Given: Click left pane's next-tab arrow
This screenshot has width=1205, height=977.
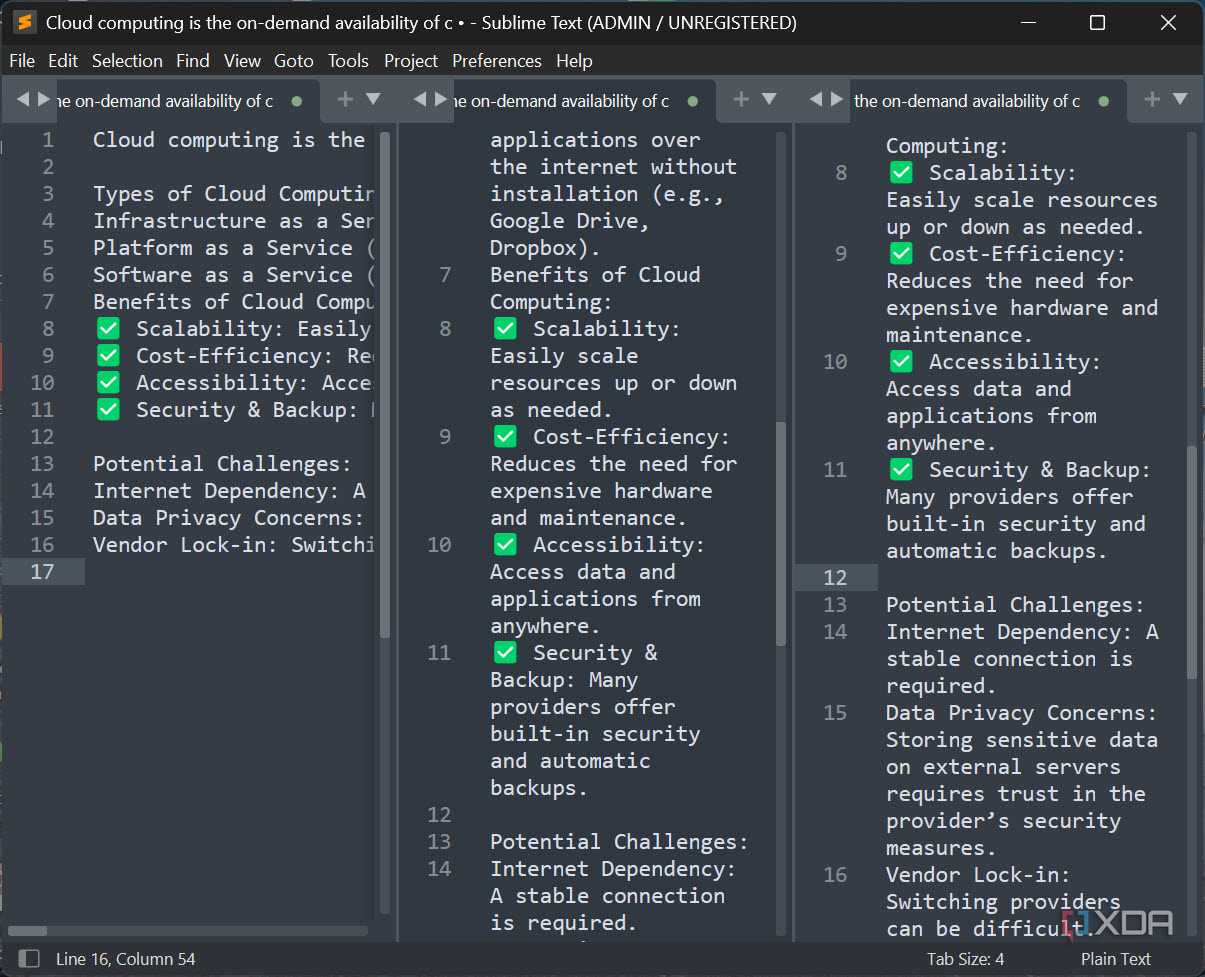Looking at the screenshot, I should [44, 99].
